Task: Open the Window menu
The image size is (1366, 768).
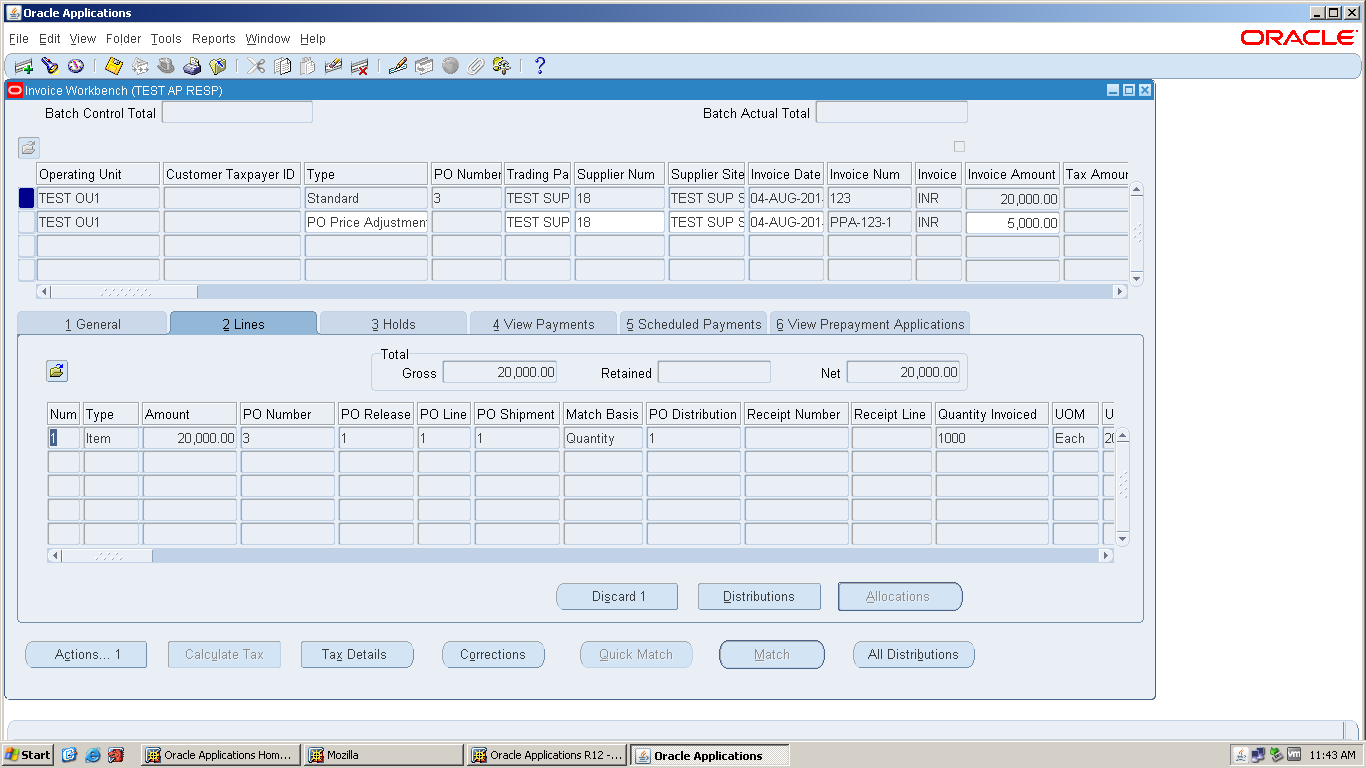Action: [268, 39]
